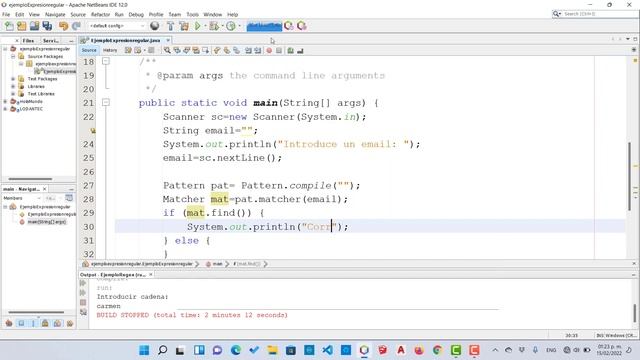This screenshot has height=360, width=640.
Task: Toggle show static members filter in Navigator
Action: pos(33,324)
